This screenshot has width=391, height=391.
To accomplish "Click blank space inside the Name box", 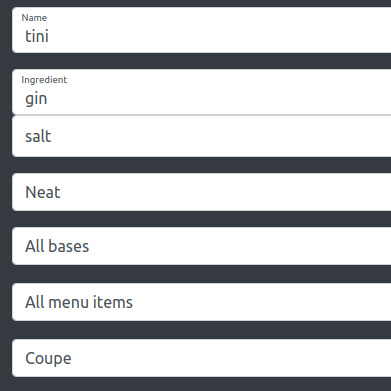I will pyautogui.click(x=220, y=36).
